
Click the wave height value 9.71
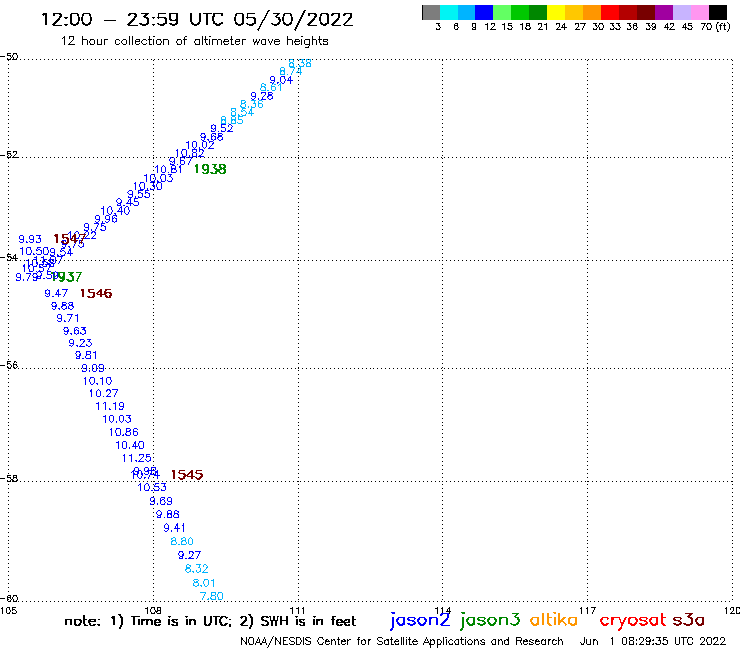click(x=67, y=318)
